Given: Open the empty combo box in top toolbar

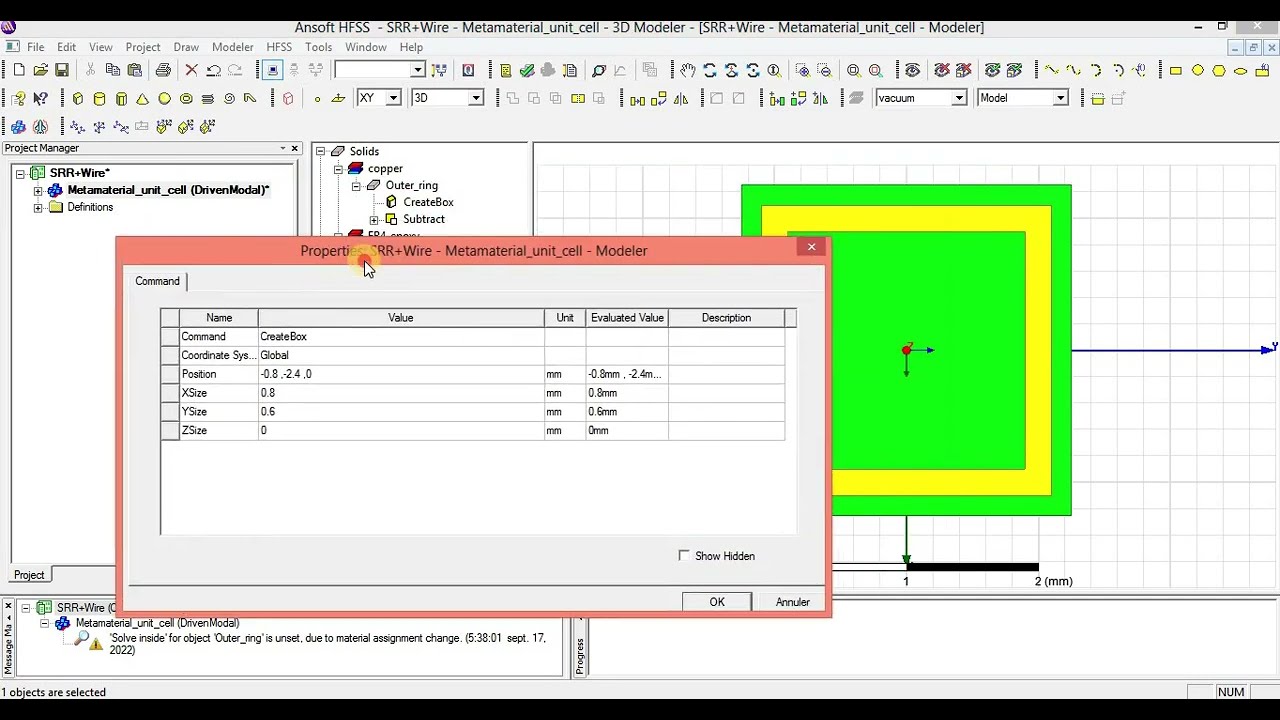Looking at the screenshot, I should pos(417,70).
